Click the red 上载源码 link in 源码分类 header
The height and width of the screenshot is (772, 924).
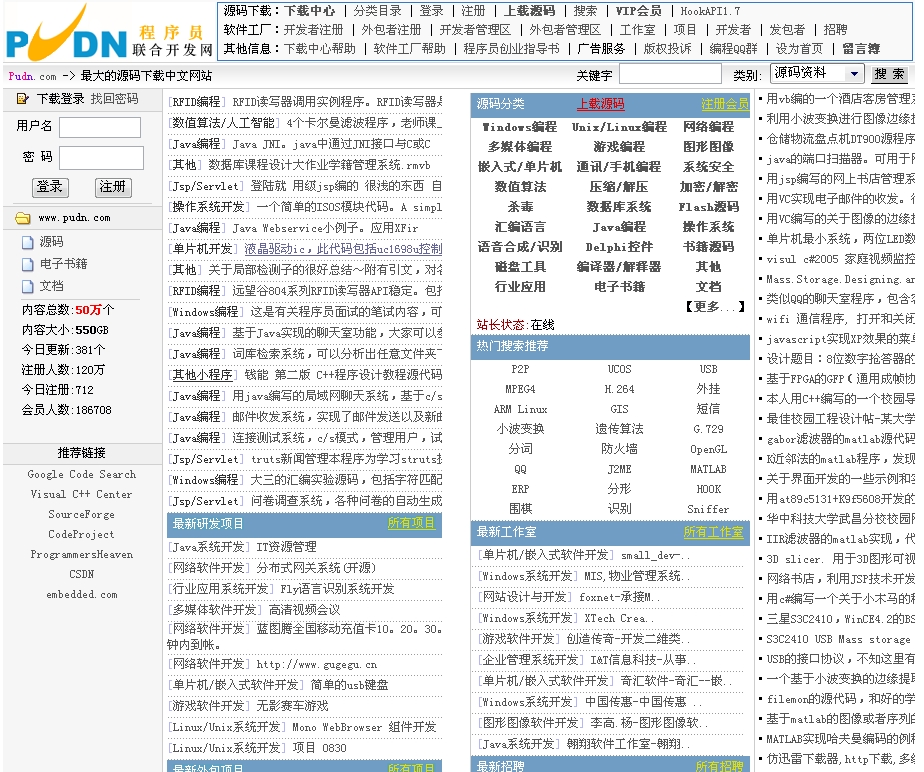coord(600,104)
